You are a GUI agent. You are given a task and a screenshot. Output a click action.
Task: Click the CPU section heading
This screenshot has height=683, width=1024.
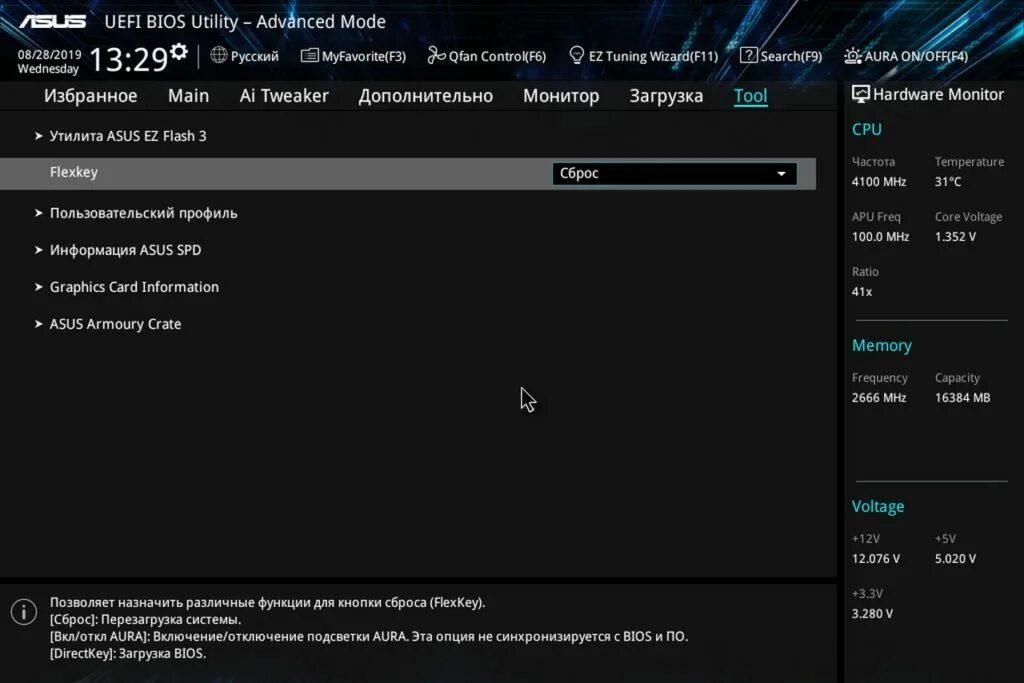point(867,129)
